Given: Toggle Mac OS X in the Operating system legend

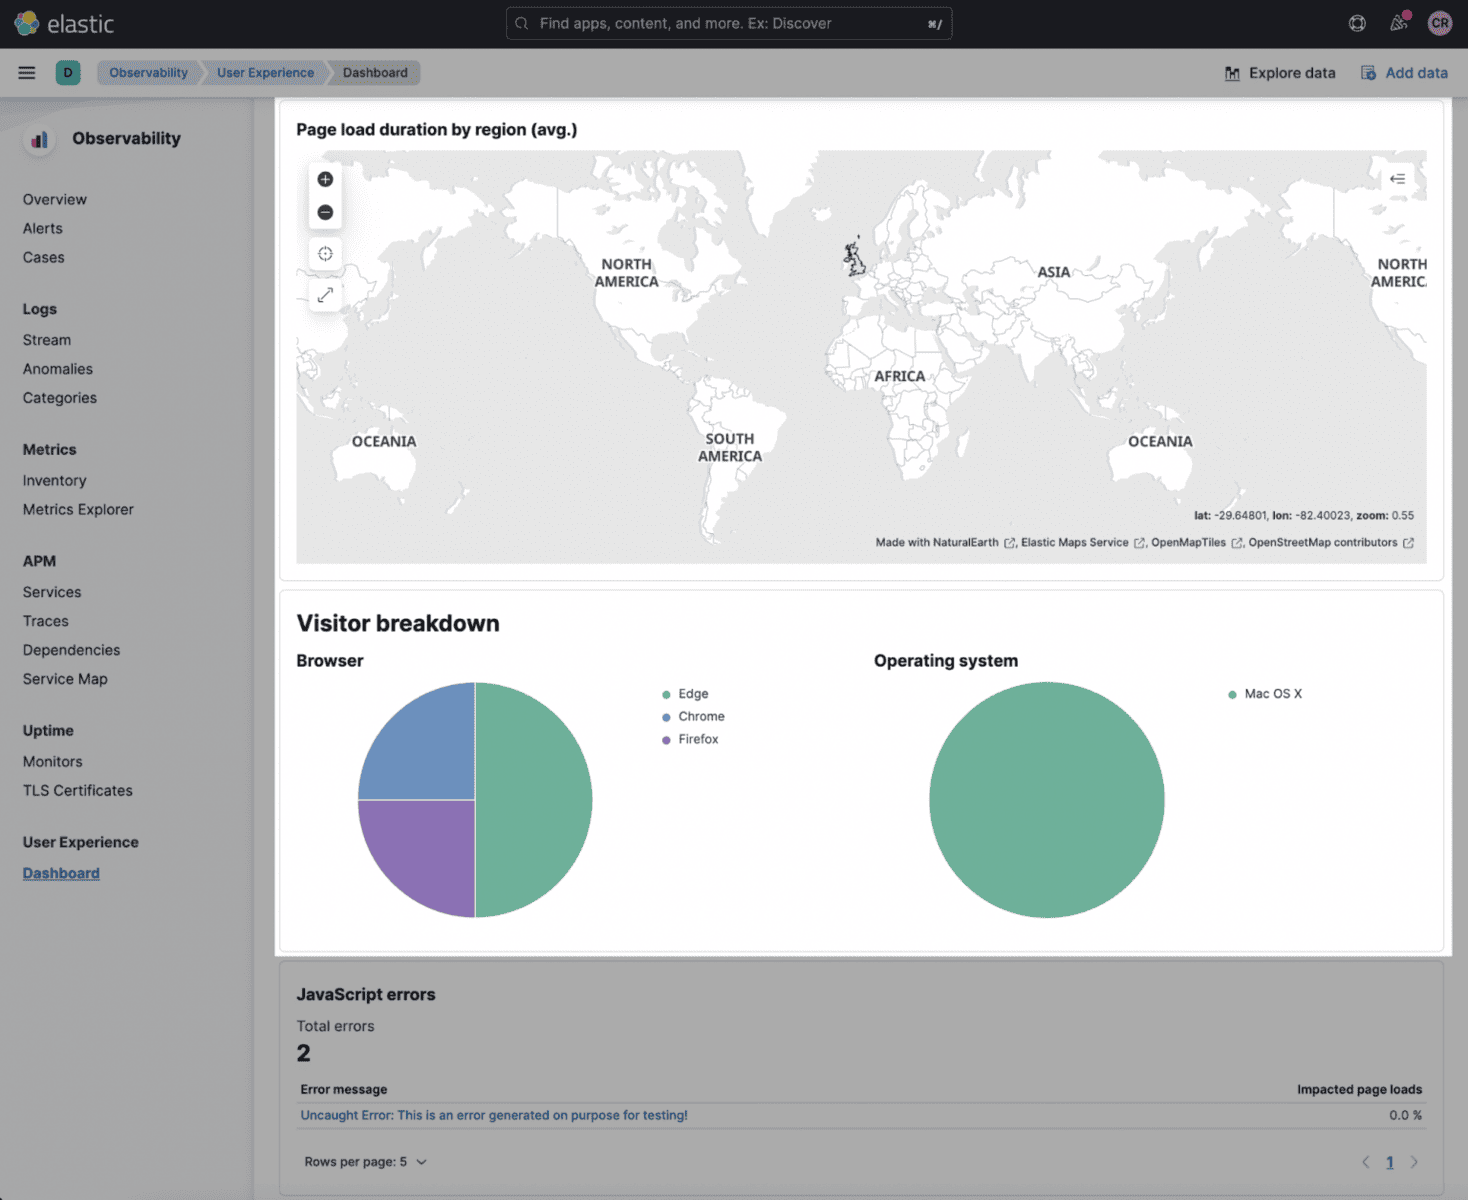Looking at the screenshot, I should (1271, 693).
